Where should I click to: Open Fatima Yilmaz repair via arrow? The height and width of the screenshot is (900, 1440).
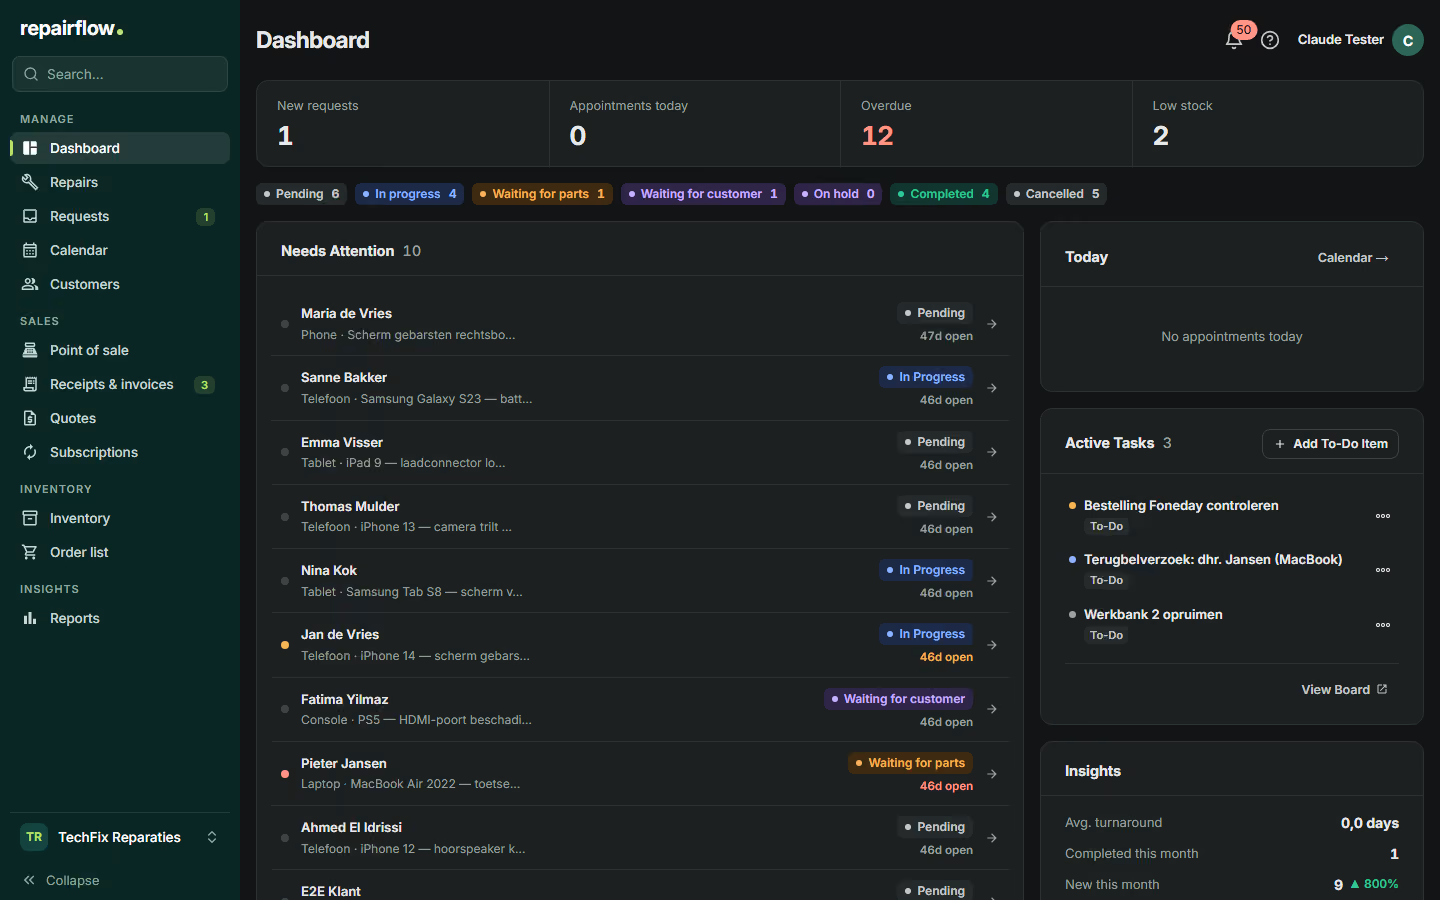point(992,709)
